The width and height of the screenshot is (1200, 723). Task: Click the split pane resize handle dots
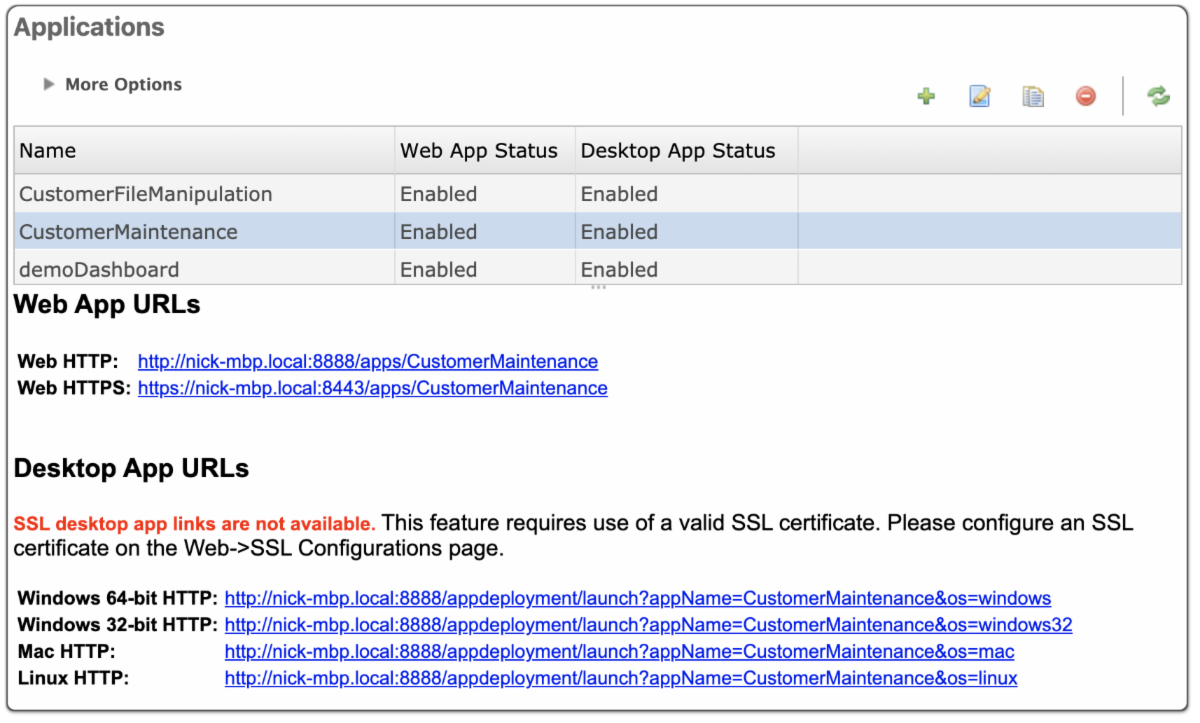pos(599,288)
